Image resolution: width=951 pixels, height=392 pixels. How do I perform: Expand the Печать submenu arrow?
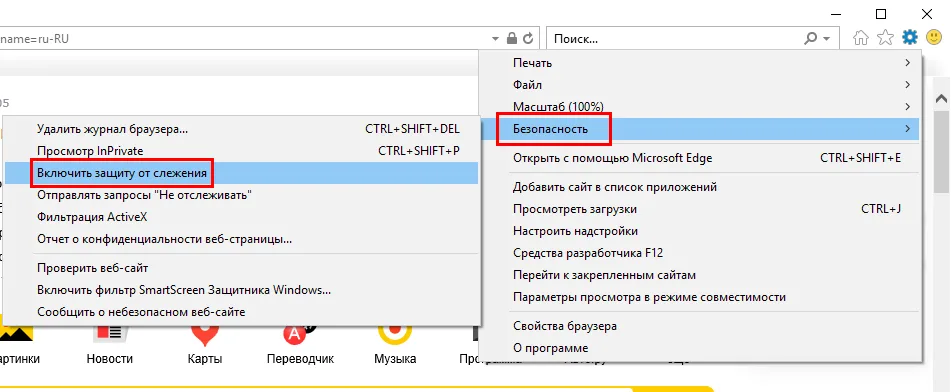pos(907,63)
